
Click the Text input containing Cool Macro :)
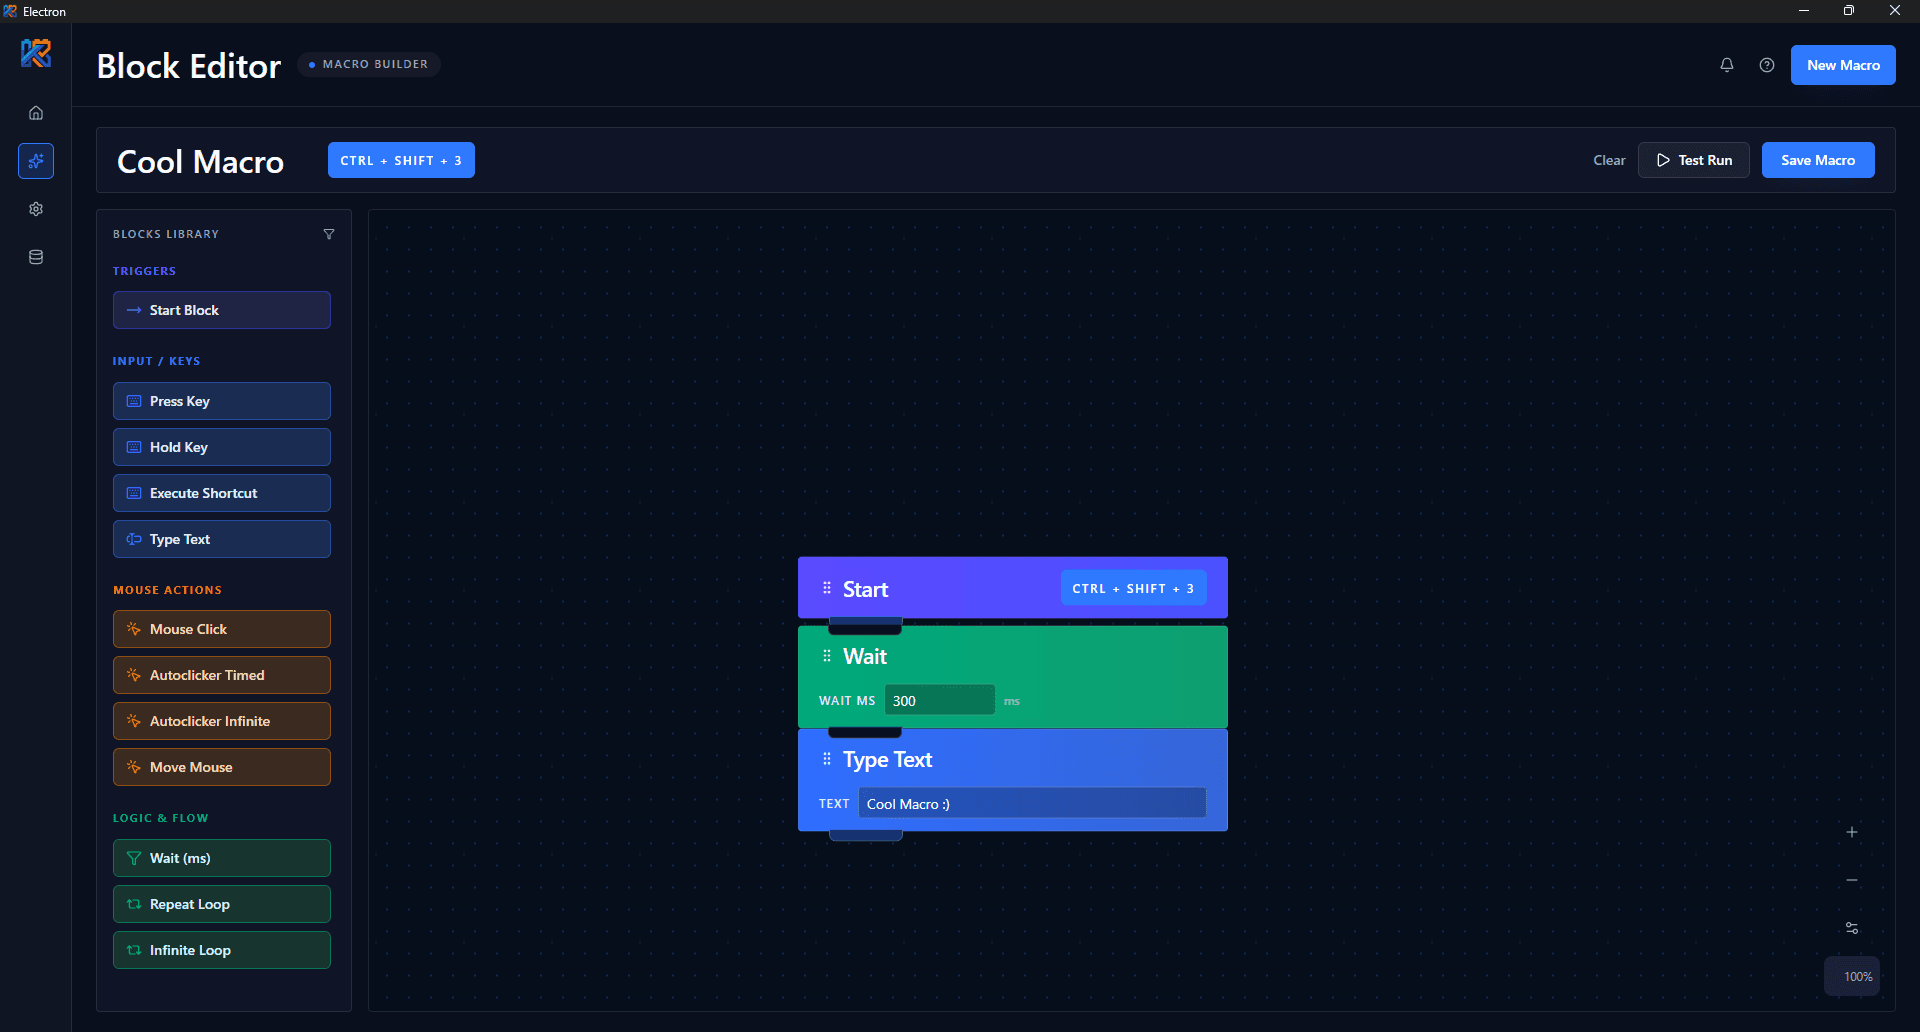(1032, 803)
